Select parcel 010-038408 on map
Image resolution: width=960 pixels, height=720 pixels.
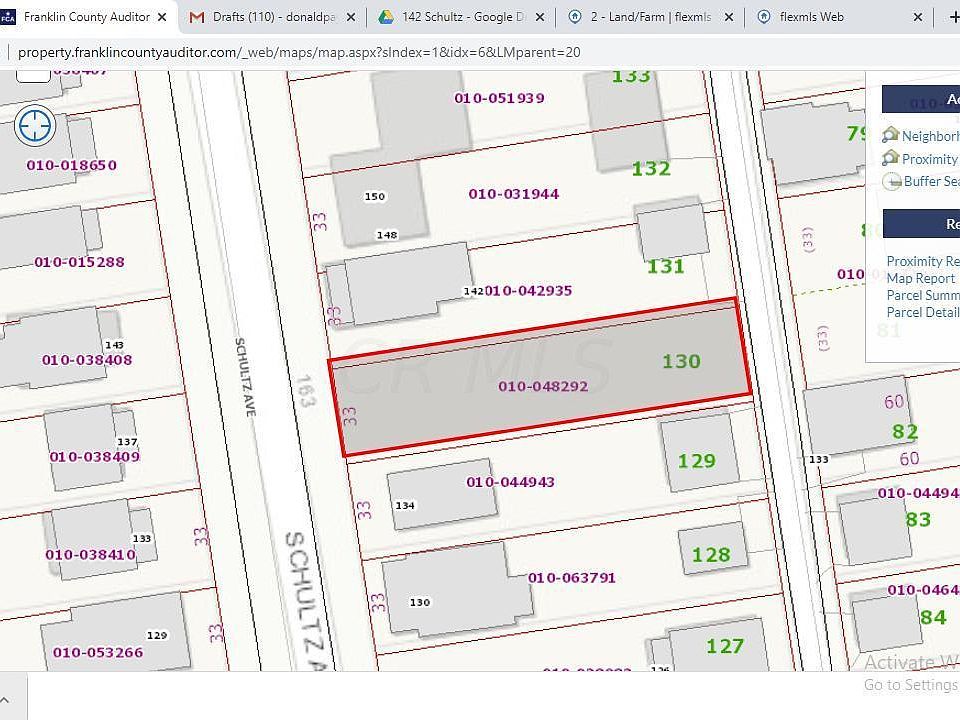(x=87, y=360)
